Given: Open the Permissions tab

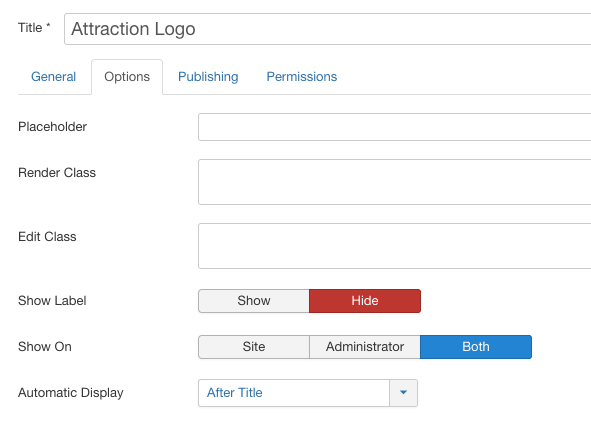Looking at the screenshot, I should [x=302, y=77].
